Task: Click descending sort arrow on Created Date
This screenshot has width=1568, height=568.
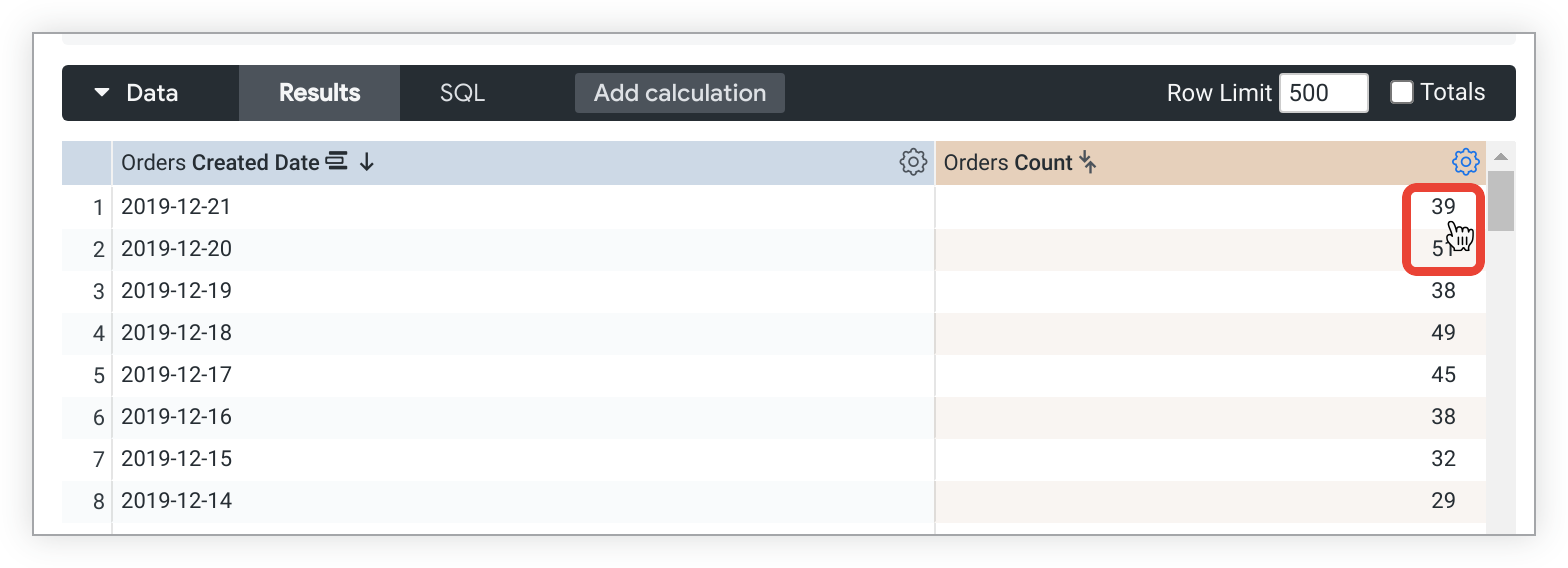Action: tap(367, 162)
